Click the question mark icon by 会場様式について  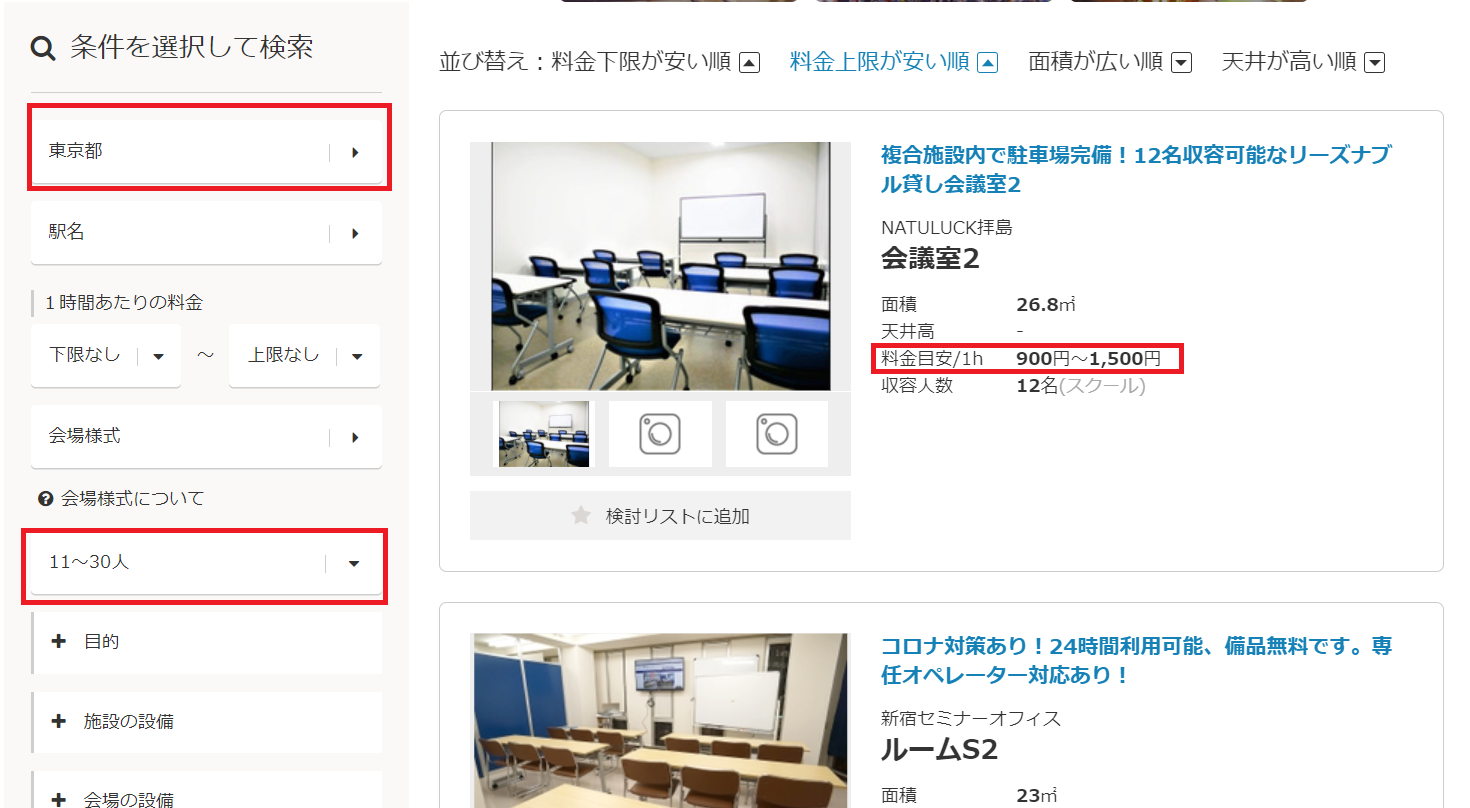coord(45,498)
